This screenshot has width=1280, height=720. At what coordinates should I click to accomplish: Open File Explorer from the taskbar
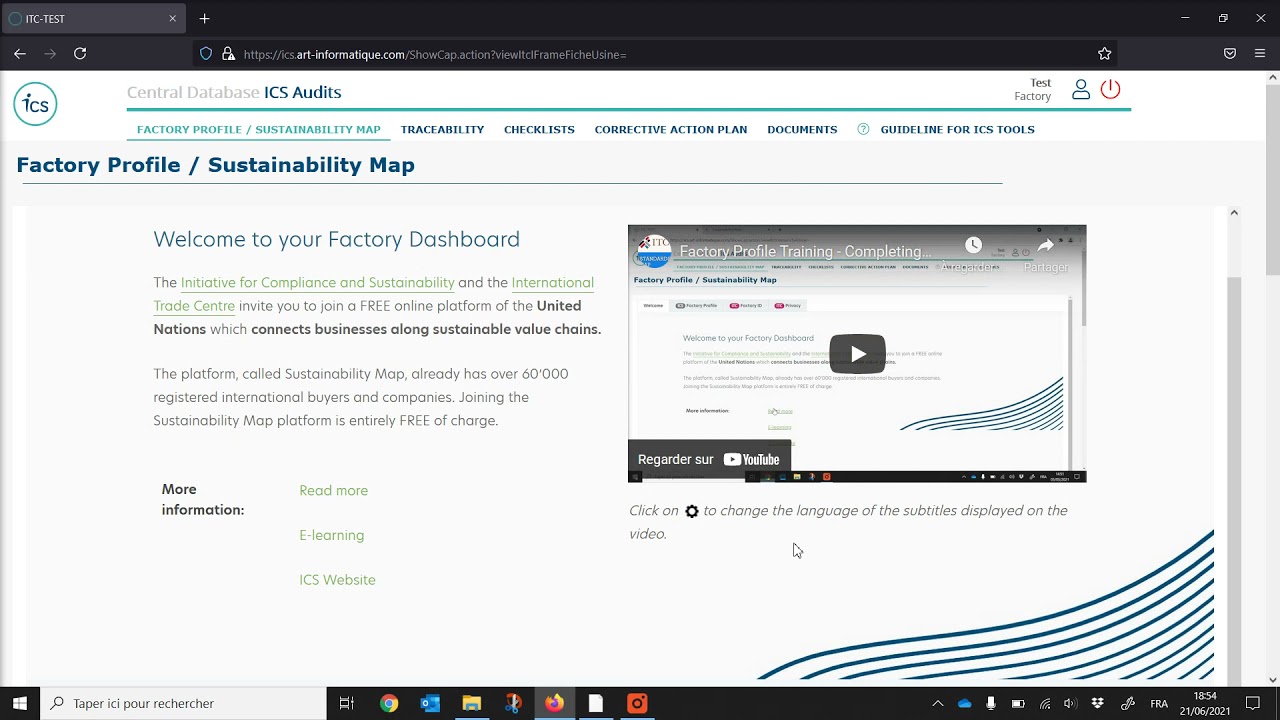[472, 703]
